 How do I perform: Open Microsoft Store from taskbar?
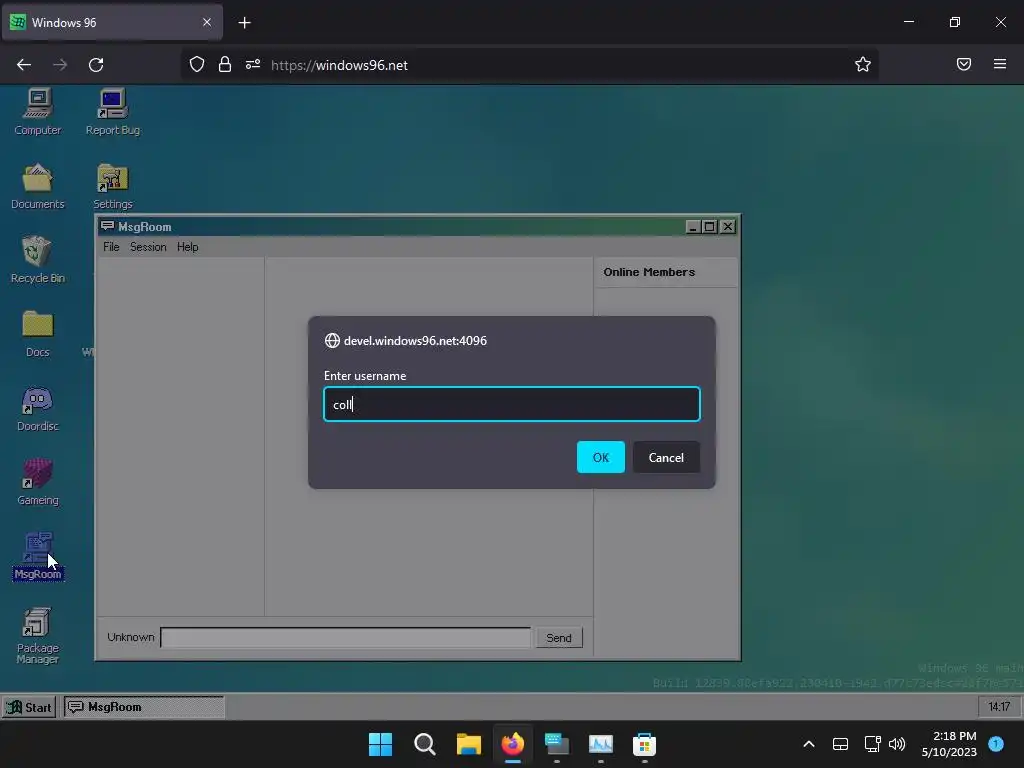click(x=645, y=744)
